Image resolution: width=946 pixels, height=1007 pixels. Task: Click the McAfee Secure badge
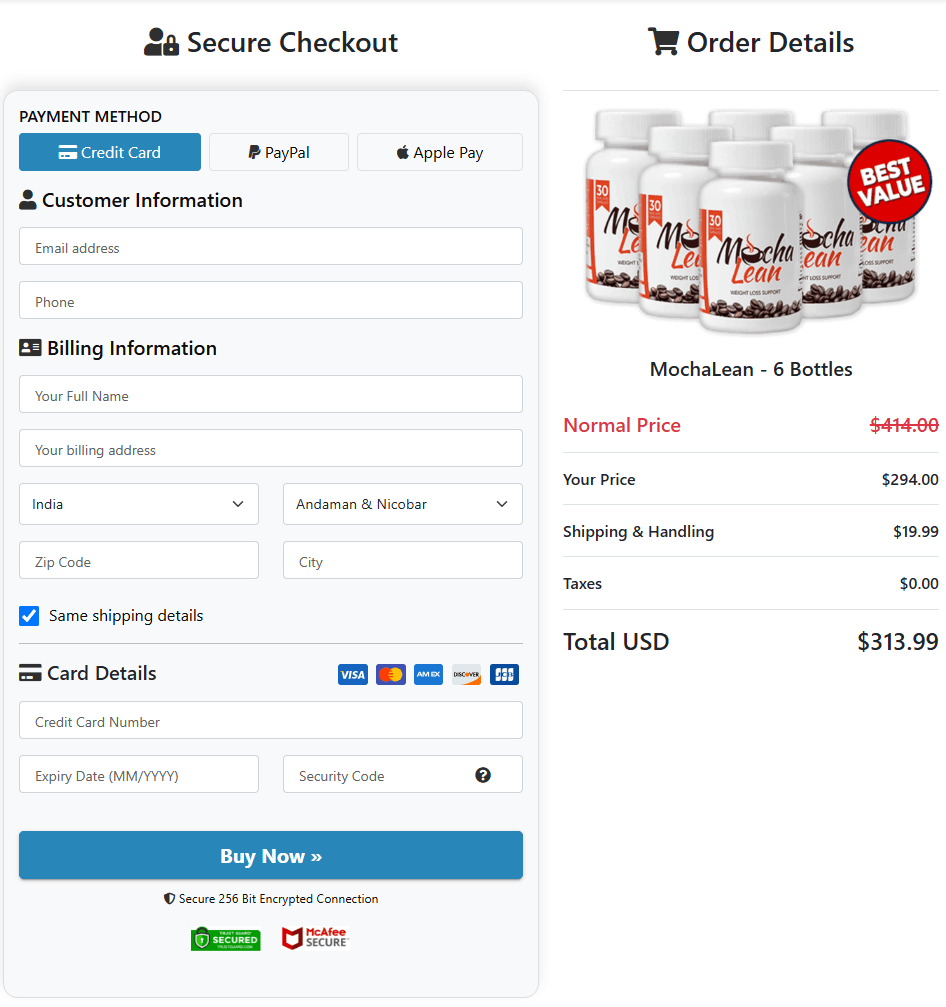click(314, 937)
